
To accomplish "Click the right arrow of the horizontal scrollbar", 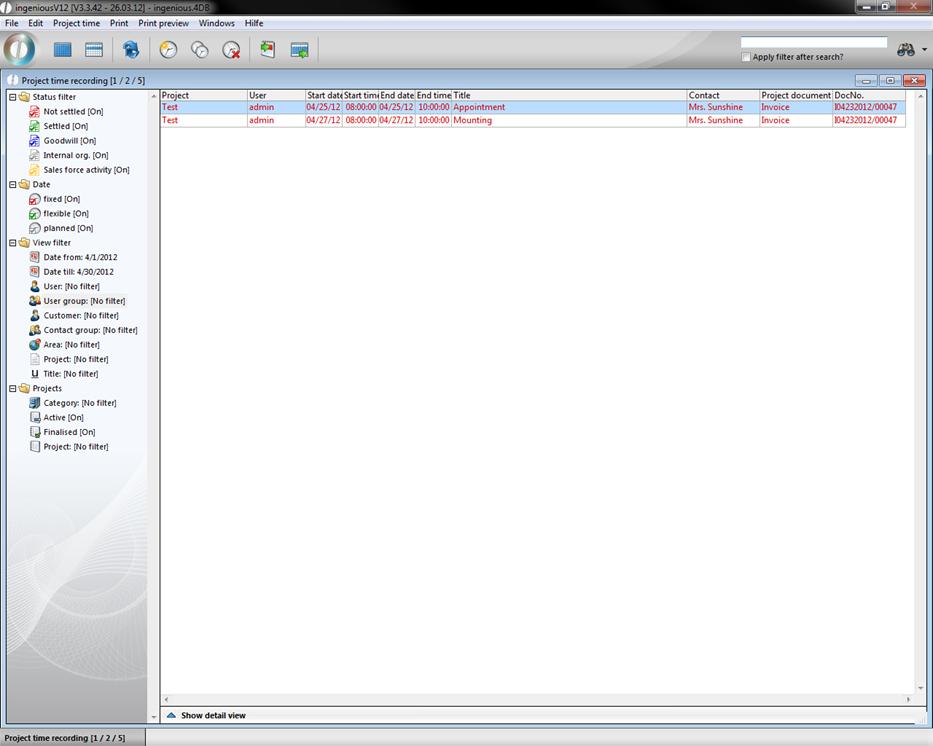I will point(908,700).
